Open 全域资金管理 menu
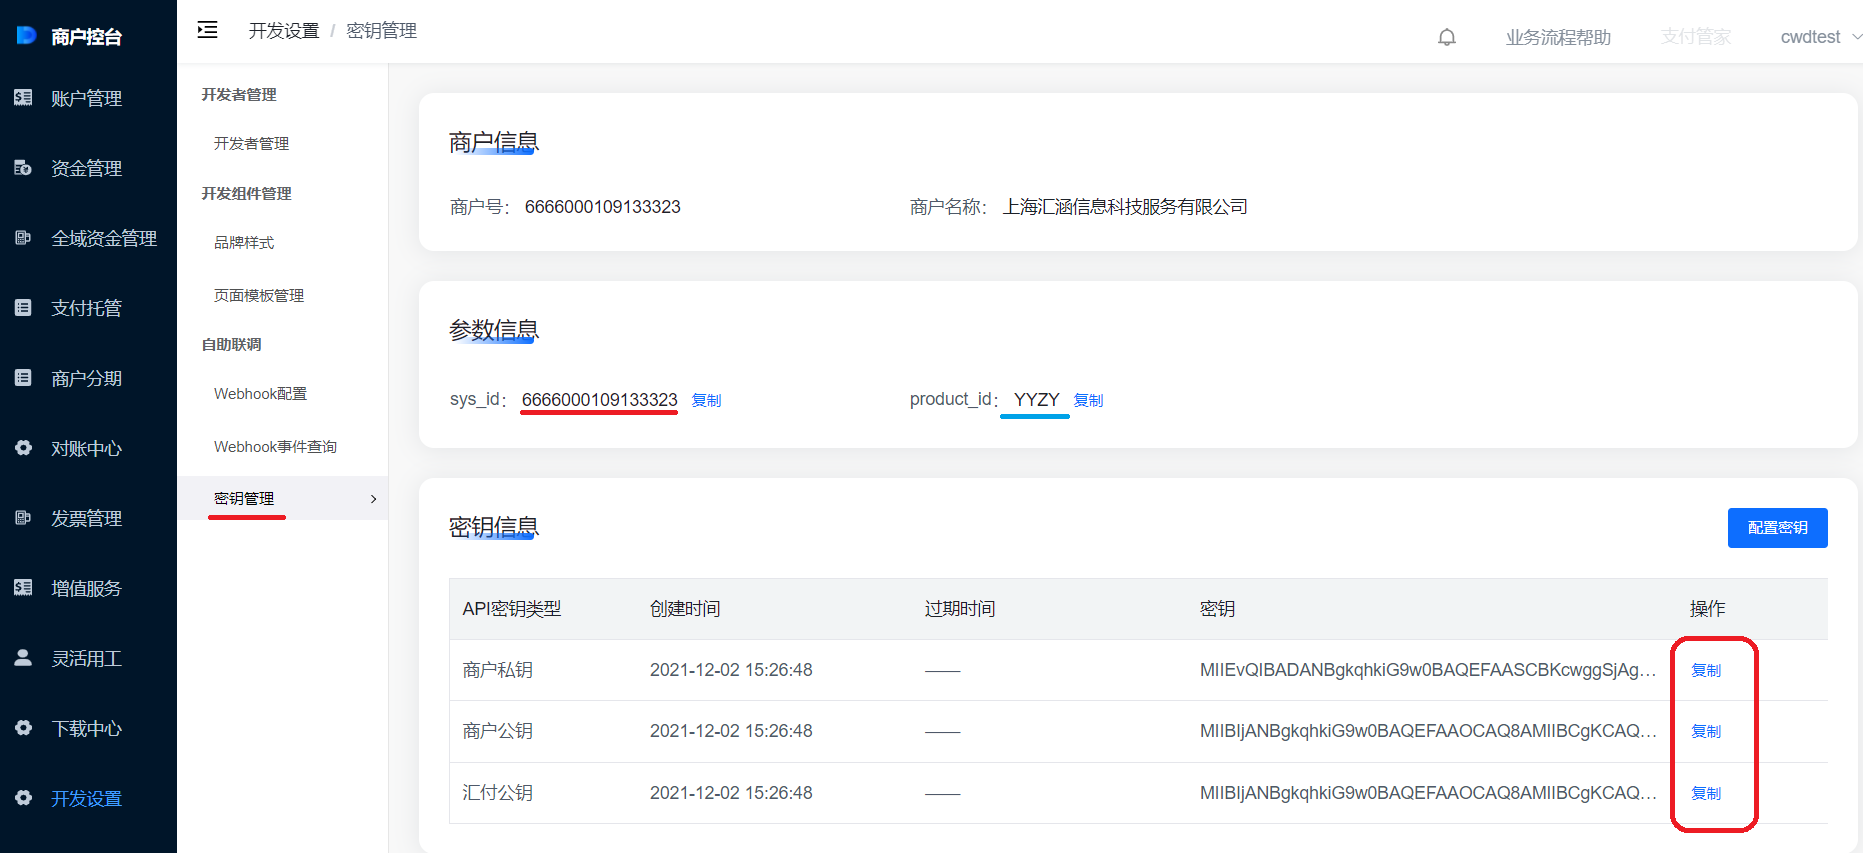 point(104,238)
